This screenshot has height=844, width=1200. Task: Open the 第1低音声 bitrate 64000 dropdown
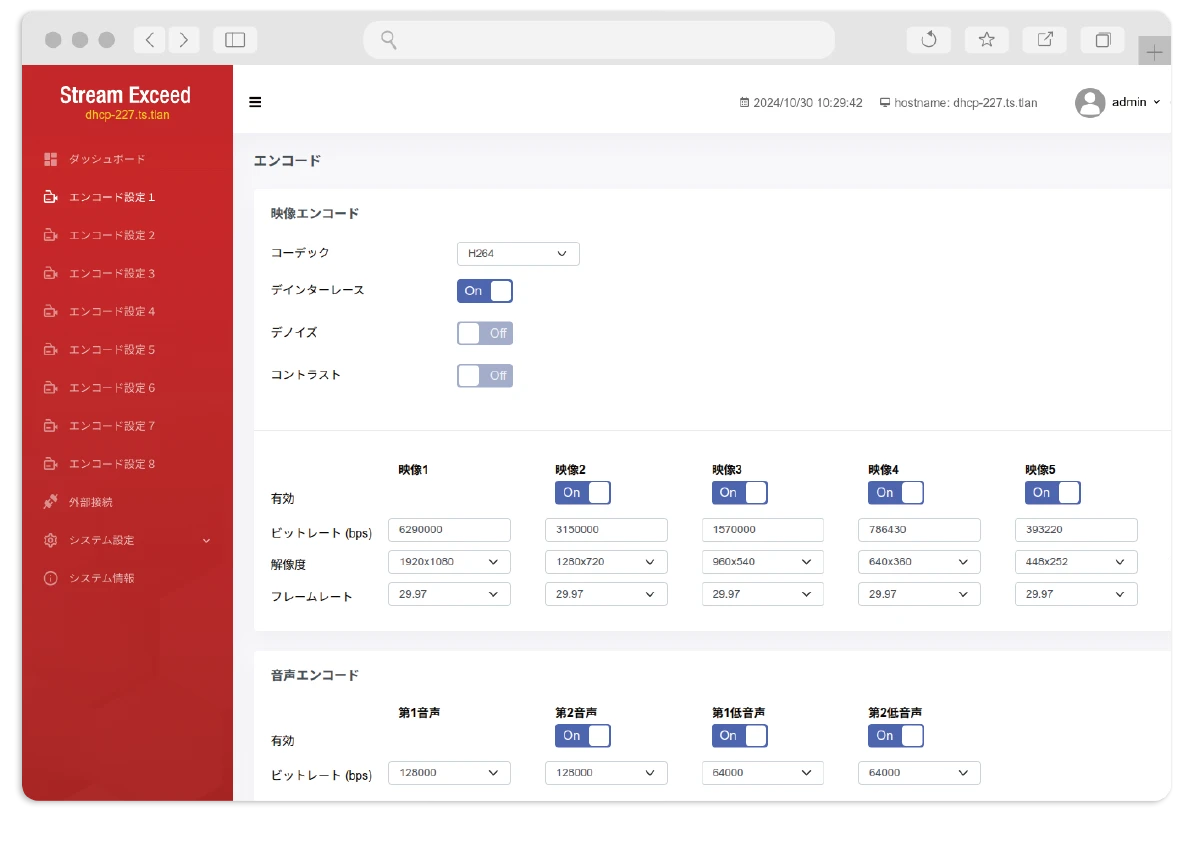[x=763, y=773]
